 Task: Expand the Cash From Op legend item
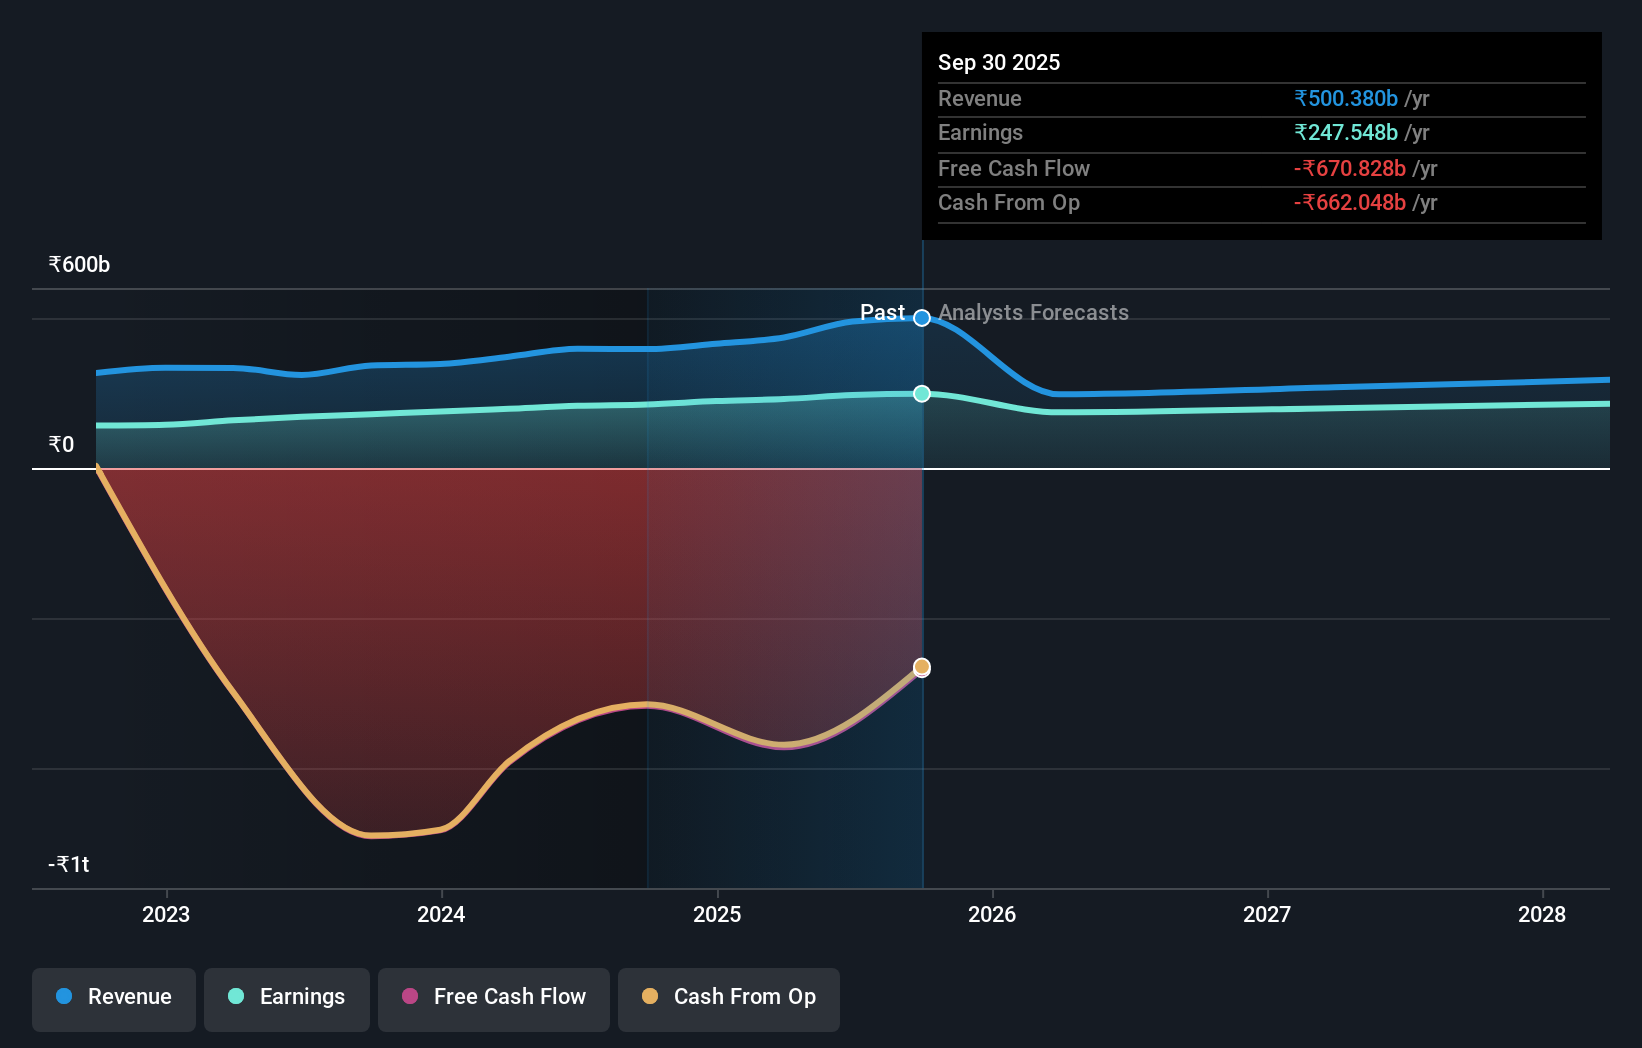tap(728, 997)
